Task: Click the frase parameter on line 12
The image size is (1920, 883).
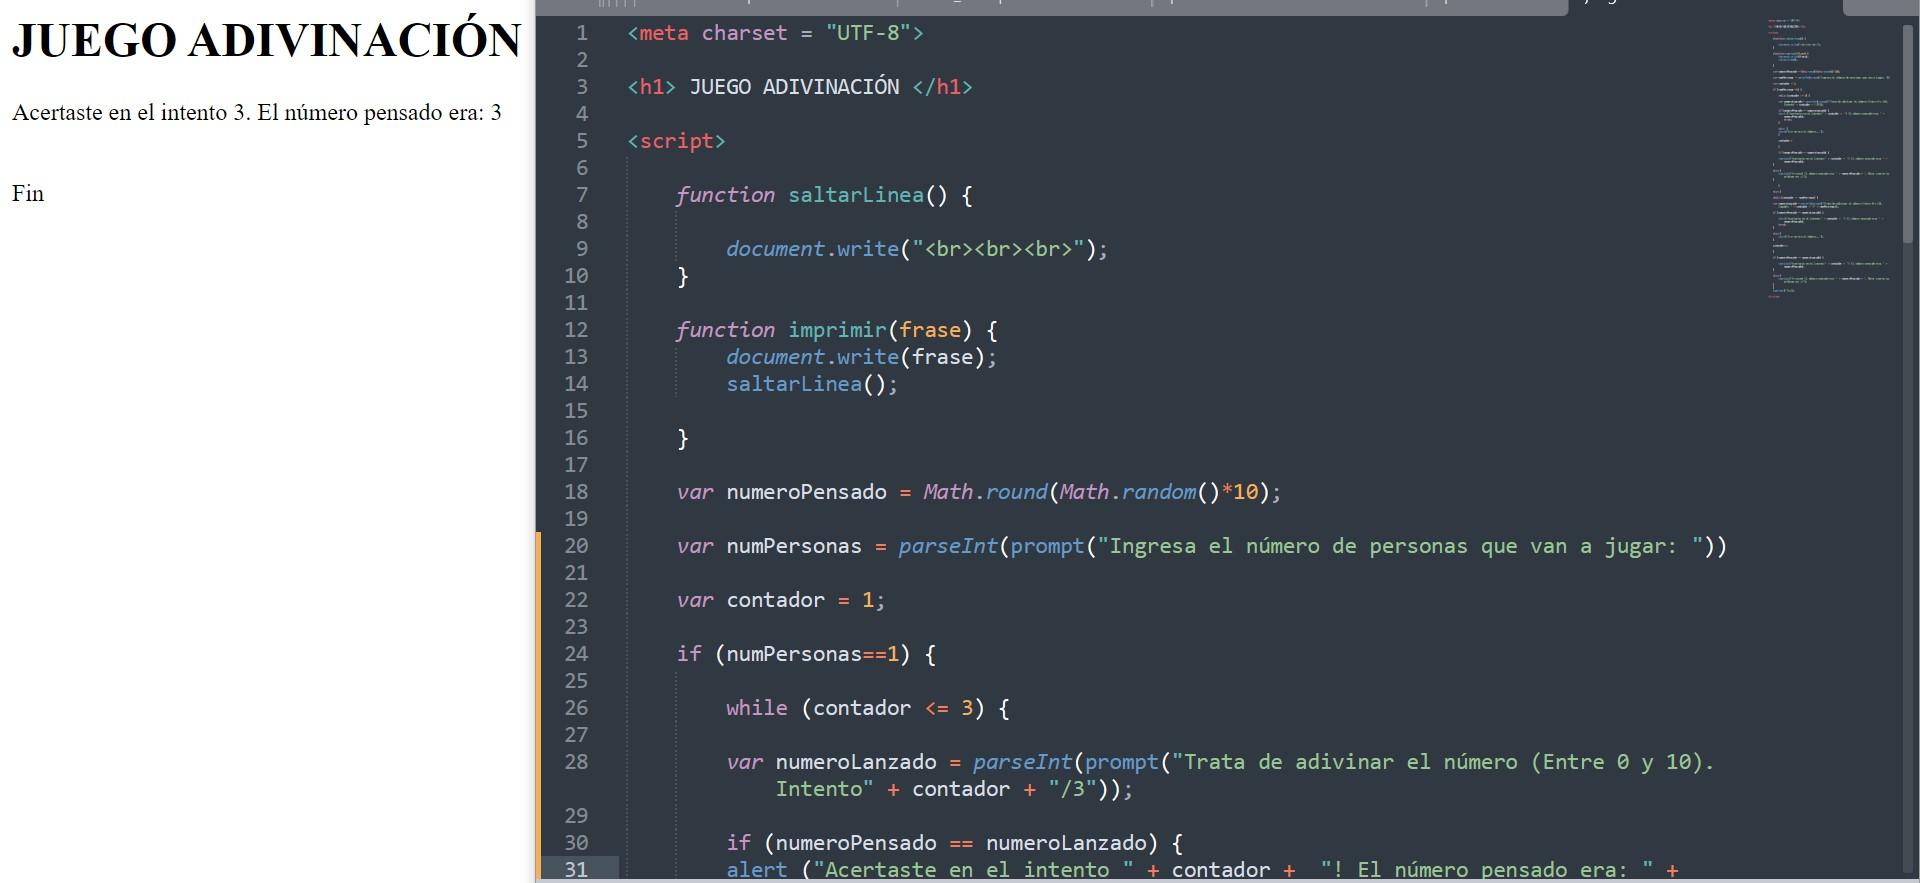Action: (x=930, y=330)
